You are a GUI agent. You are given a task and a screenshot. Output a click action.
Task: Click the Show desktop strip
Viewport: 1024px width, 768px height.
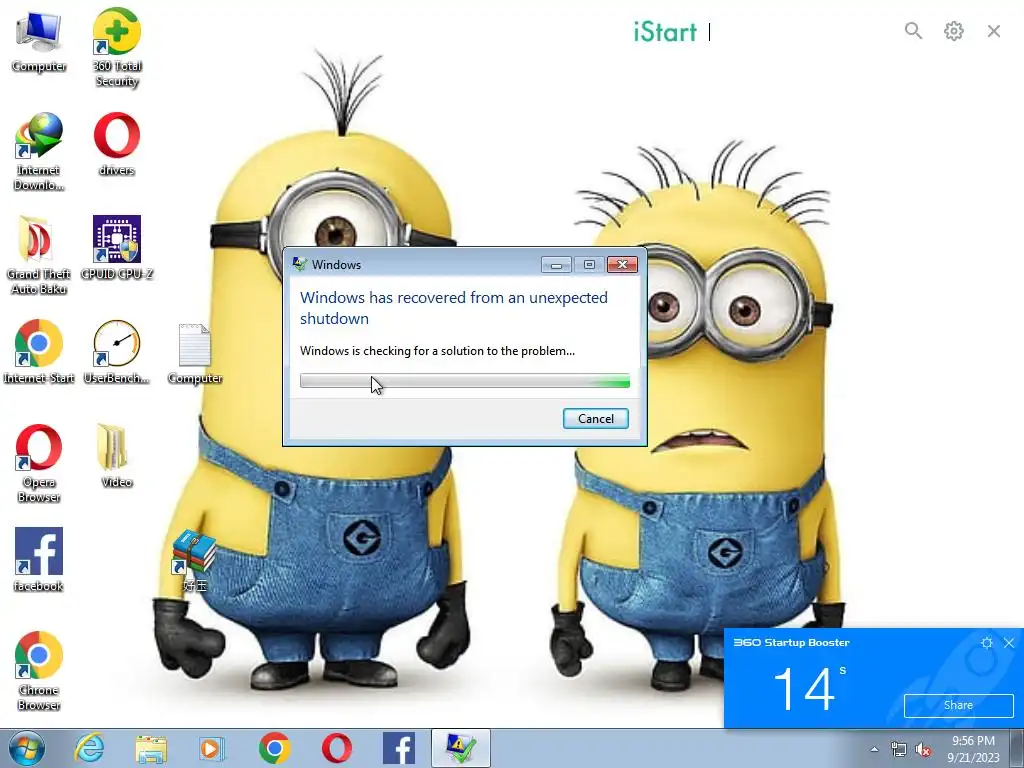tap(1017, 748)
